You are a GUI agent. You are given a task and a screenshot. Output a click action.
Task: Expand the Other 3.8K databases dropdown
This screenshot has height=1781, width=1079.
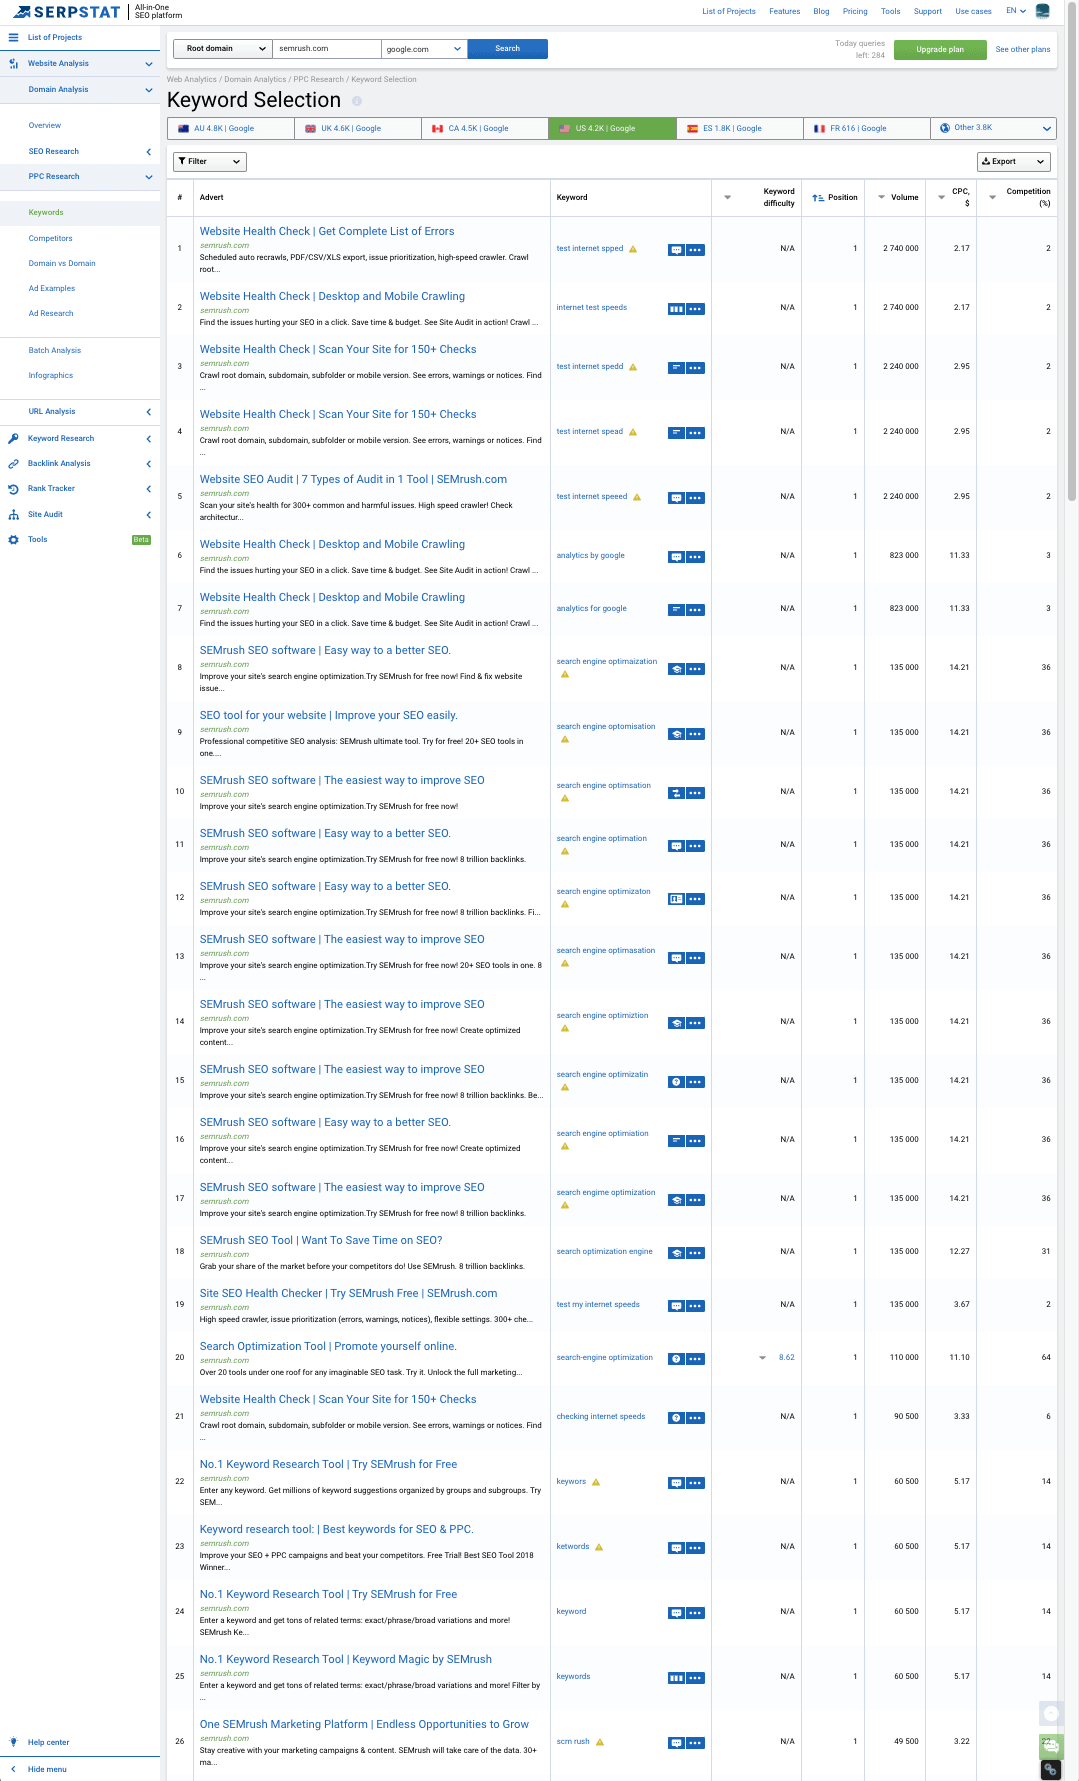(x=994, y=128)
